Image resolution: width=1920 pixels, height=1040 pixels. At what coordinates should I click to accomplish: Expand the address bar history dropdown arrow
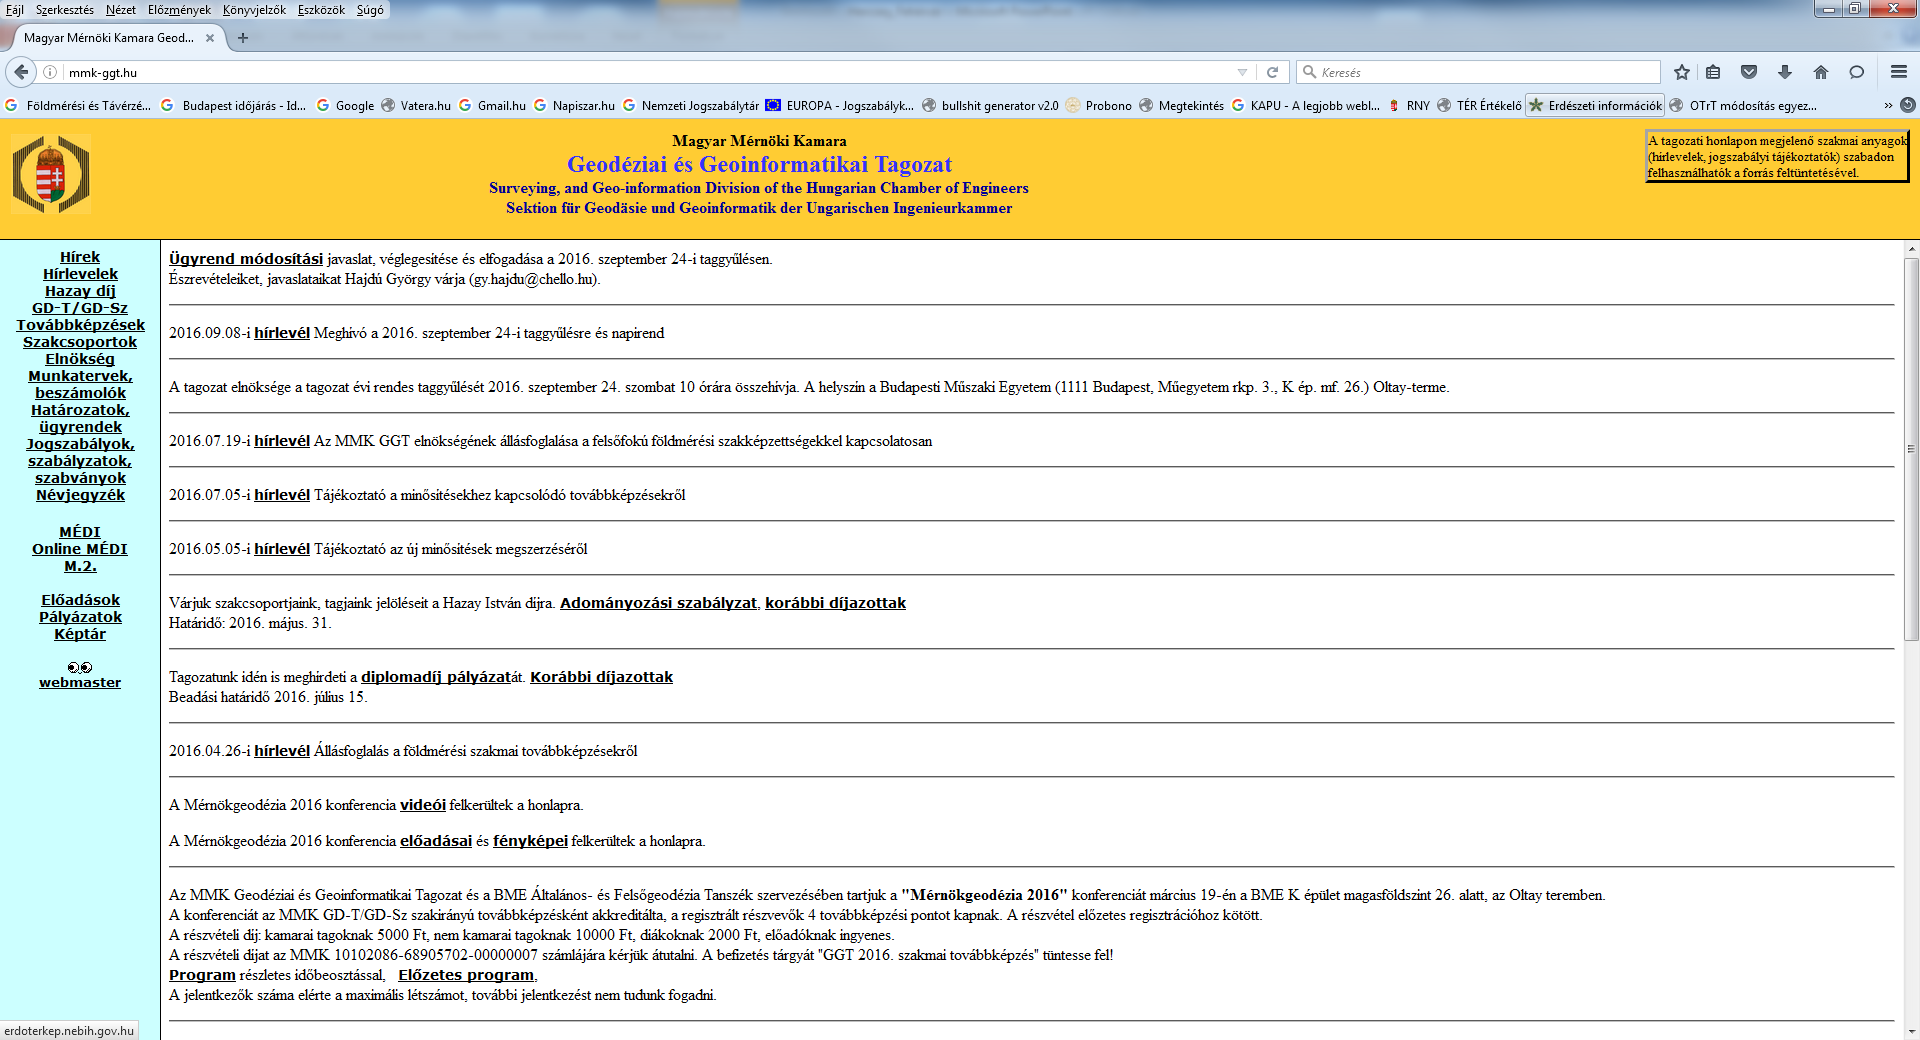pyautogui.click(x=1242, y=72)
